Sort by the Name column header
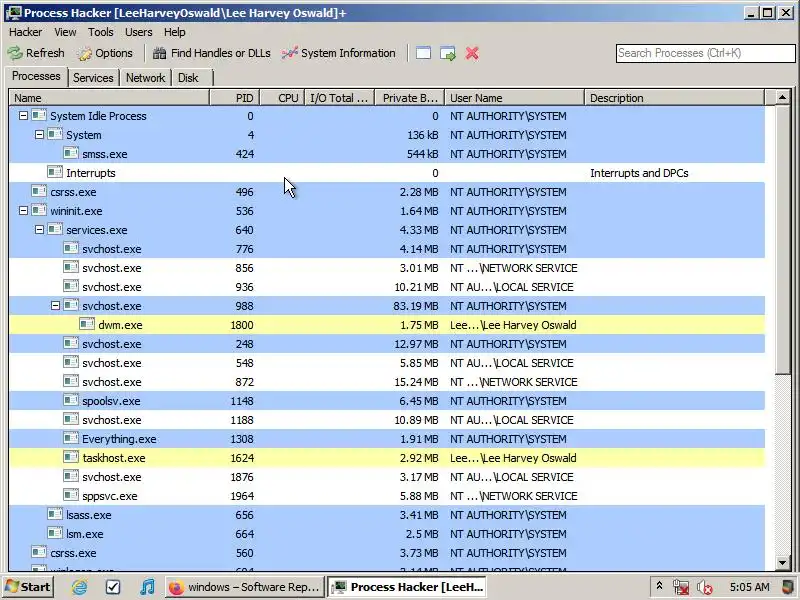800x600 pixels. [109, 98]
